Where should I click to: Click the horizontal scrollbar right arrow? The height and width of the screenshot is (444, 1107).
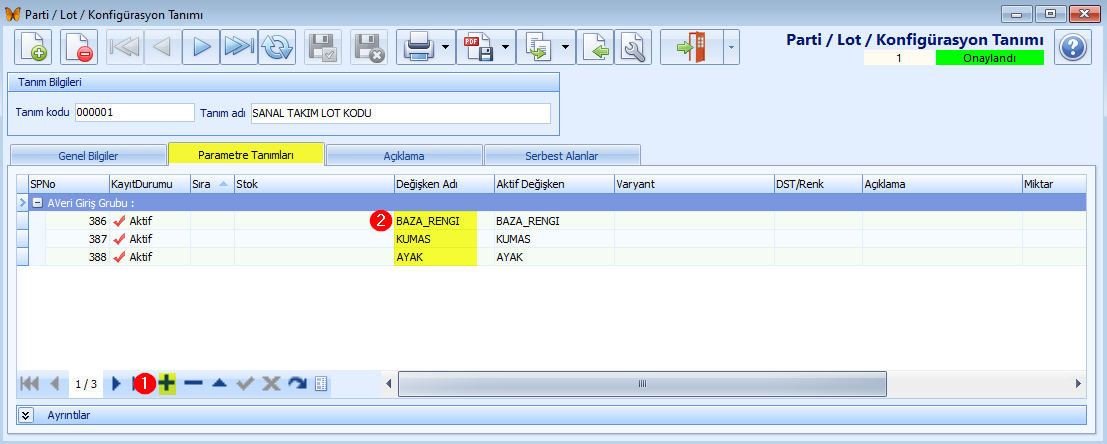[1078, 384]
